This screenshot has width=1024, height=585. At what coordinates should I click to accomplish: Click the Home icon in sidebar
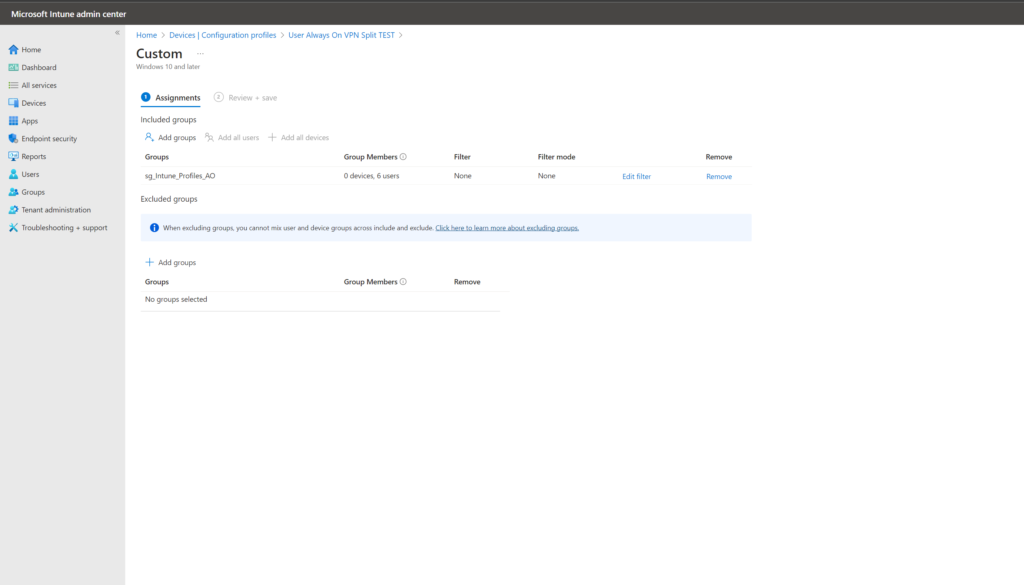point(13,50)
